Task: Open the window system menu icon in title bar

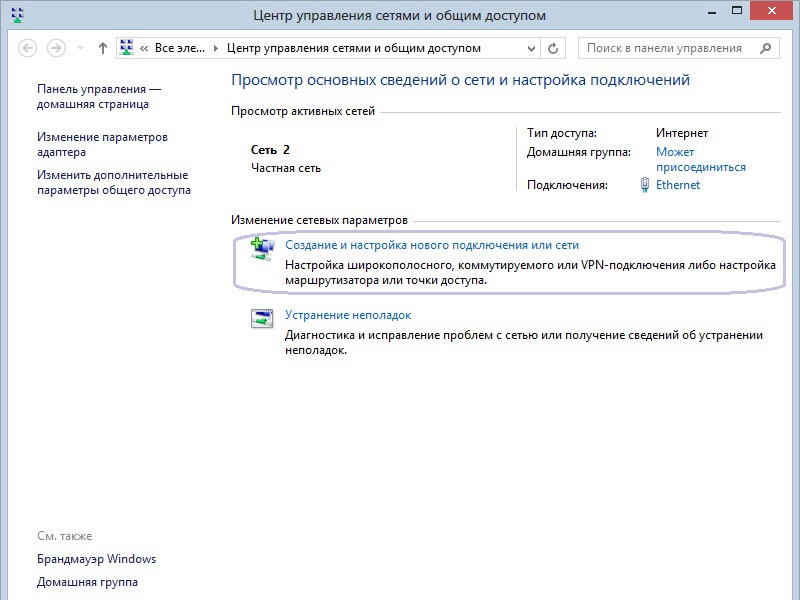Action: [18, 14]
